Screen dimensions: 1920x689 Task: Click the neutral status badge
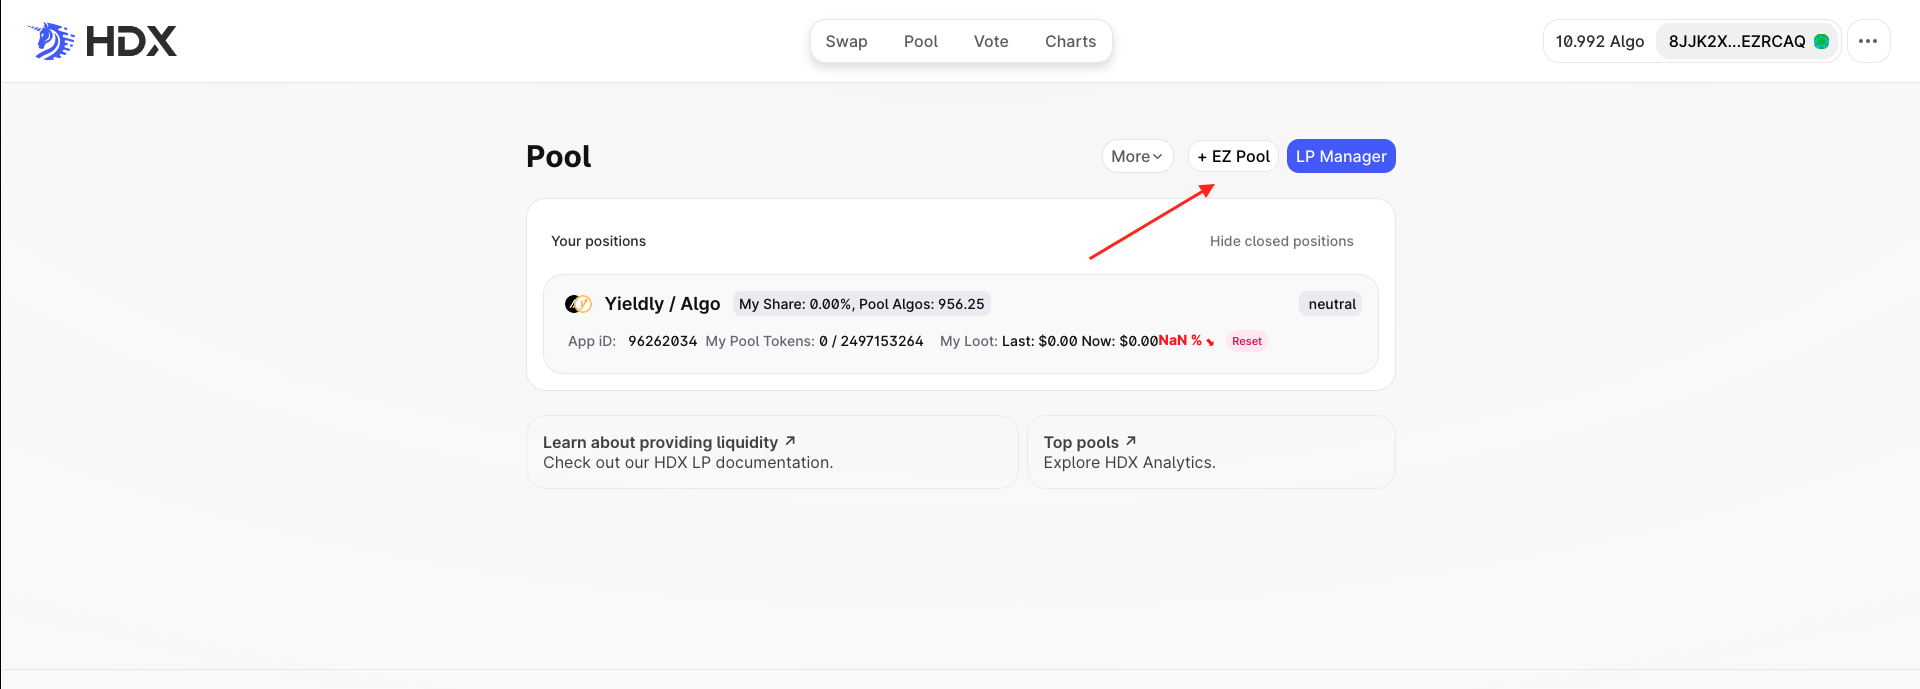pos(1332,304)
